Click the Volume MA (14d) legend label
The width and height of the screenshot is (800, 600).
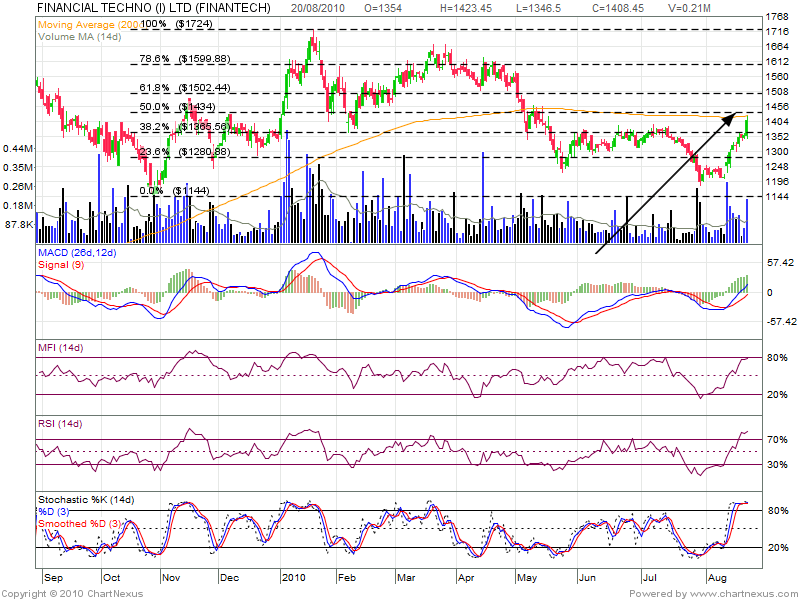pyautogui.click(x=80, y=36)
